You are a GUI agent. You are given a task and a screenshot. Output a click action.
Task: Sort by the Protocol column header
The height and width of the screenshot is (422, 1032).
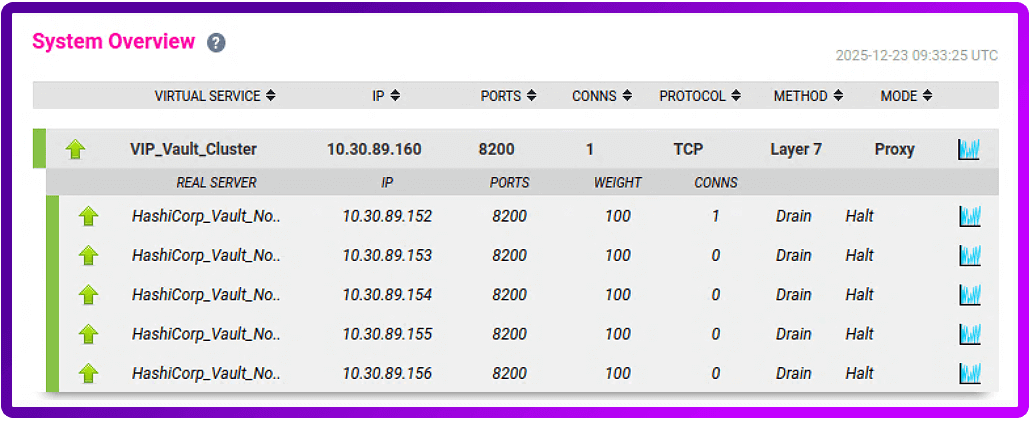(x=699, y=96)
